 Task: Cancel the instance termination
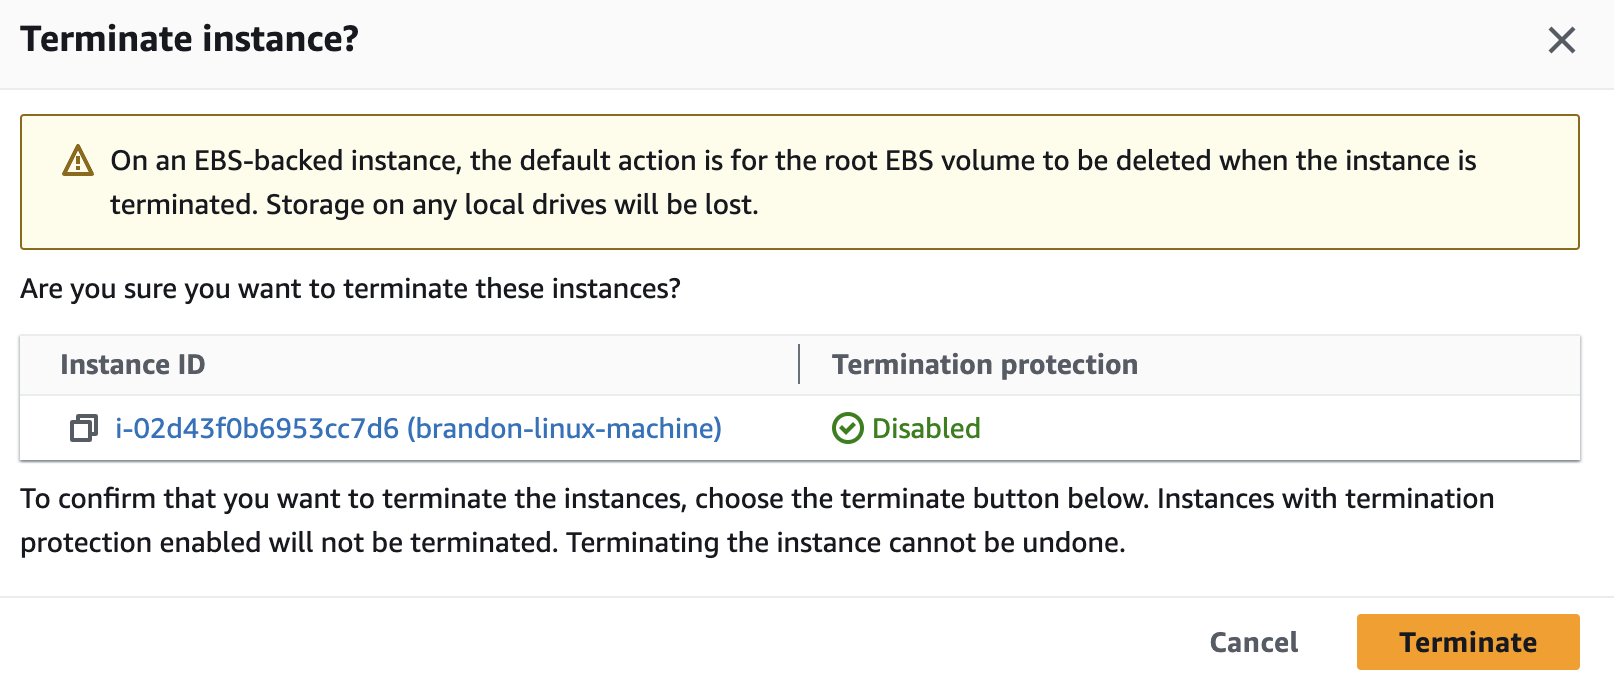tap(1254, 642)
